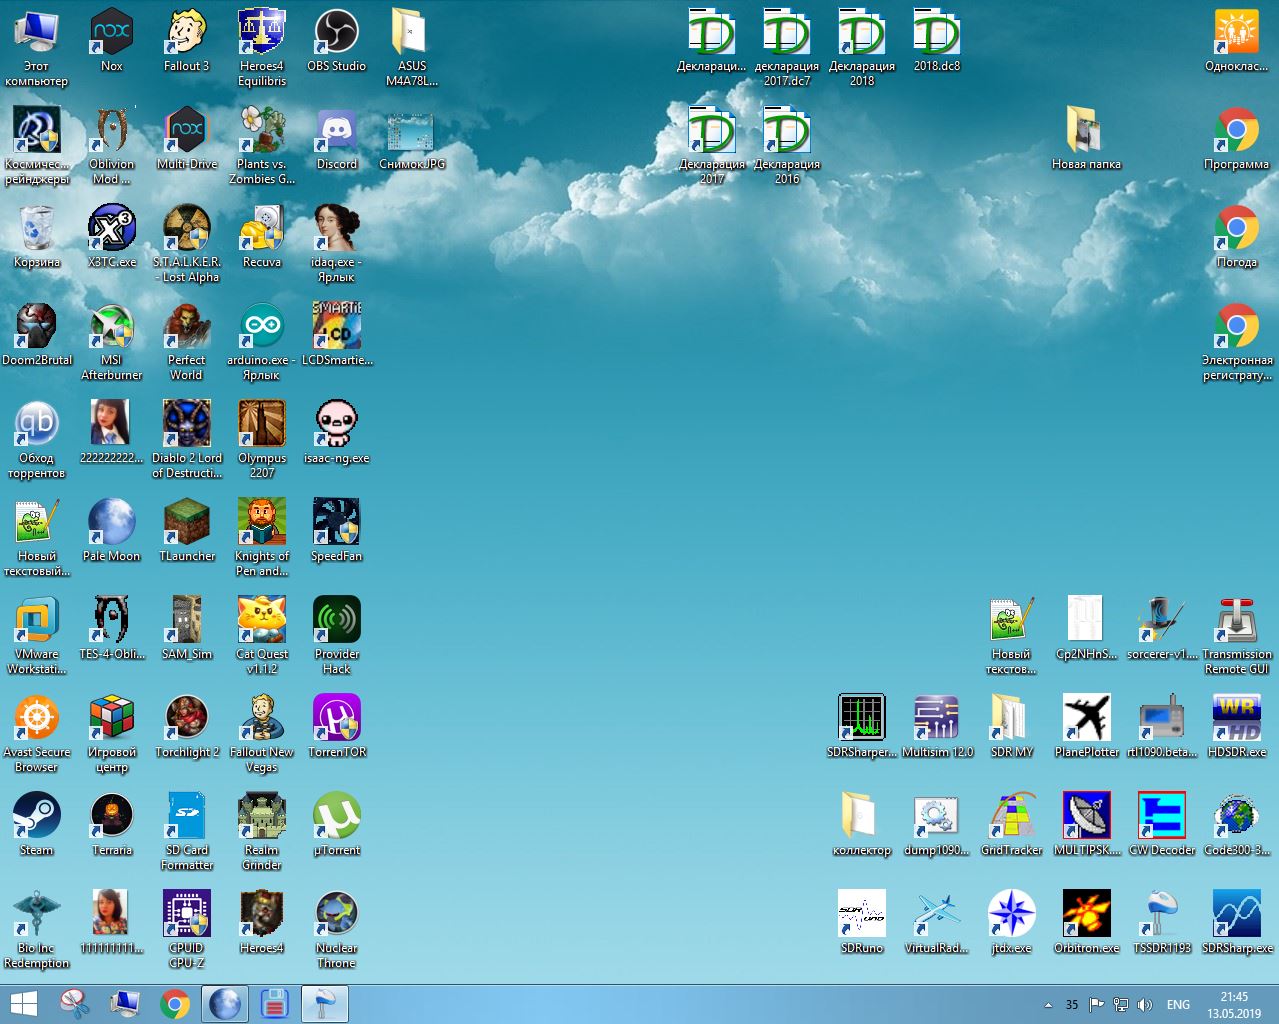The height and width of the screenshot is (1024, 1279).
Task: Switch to Pale Moon taskbar button
Action: point(225,1004)
